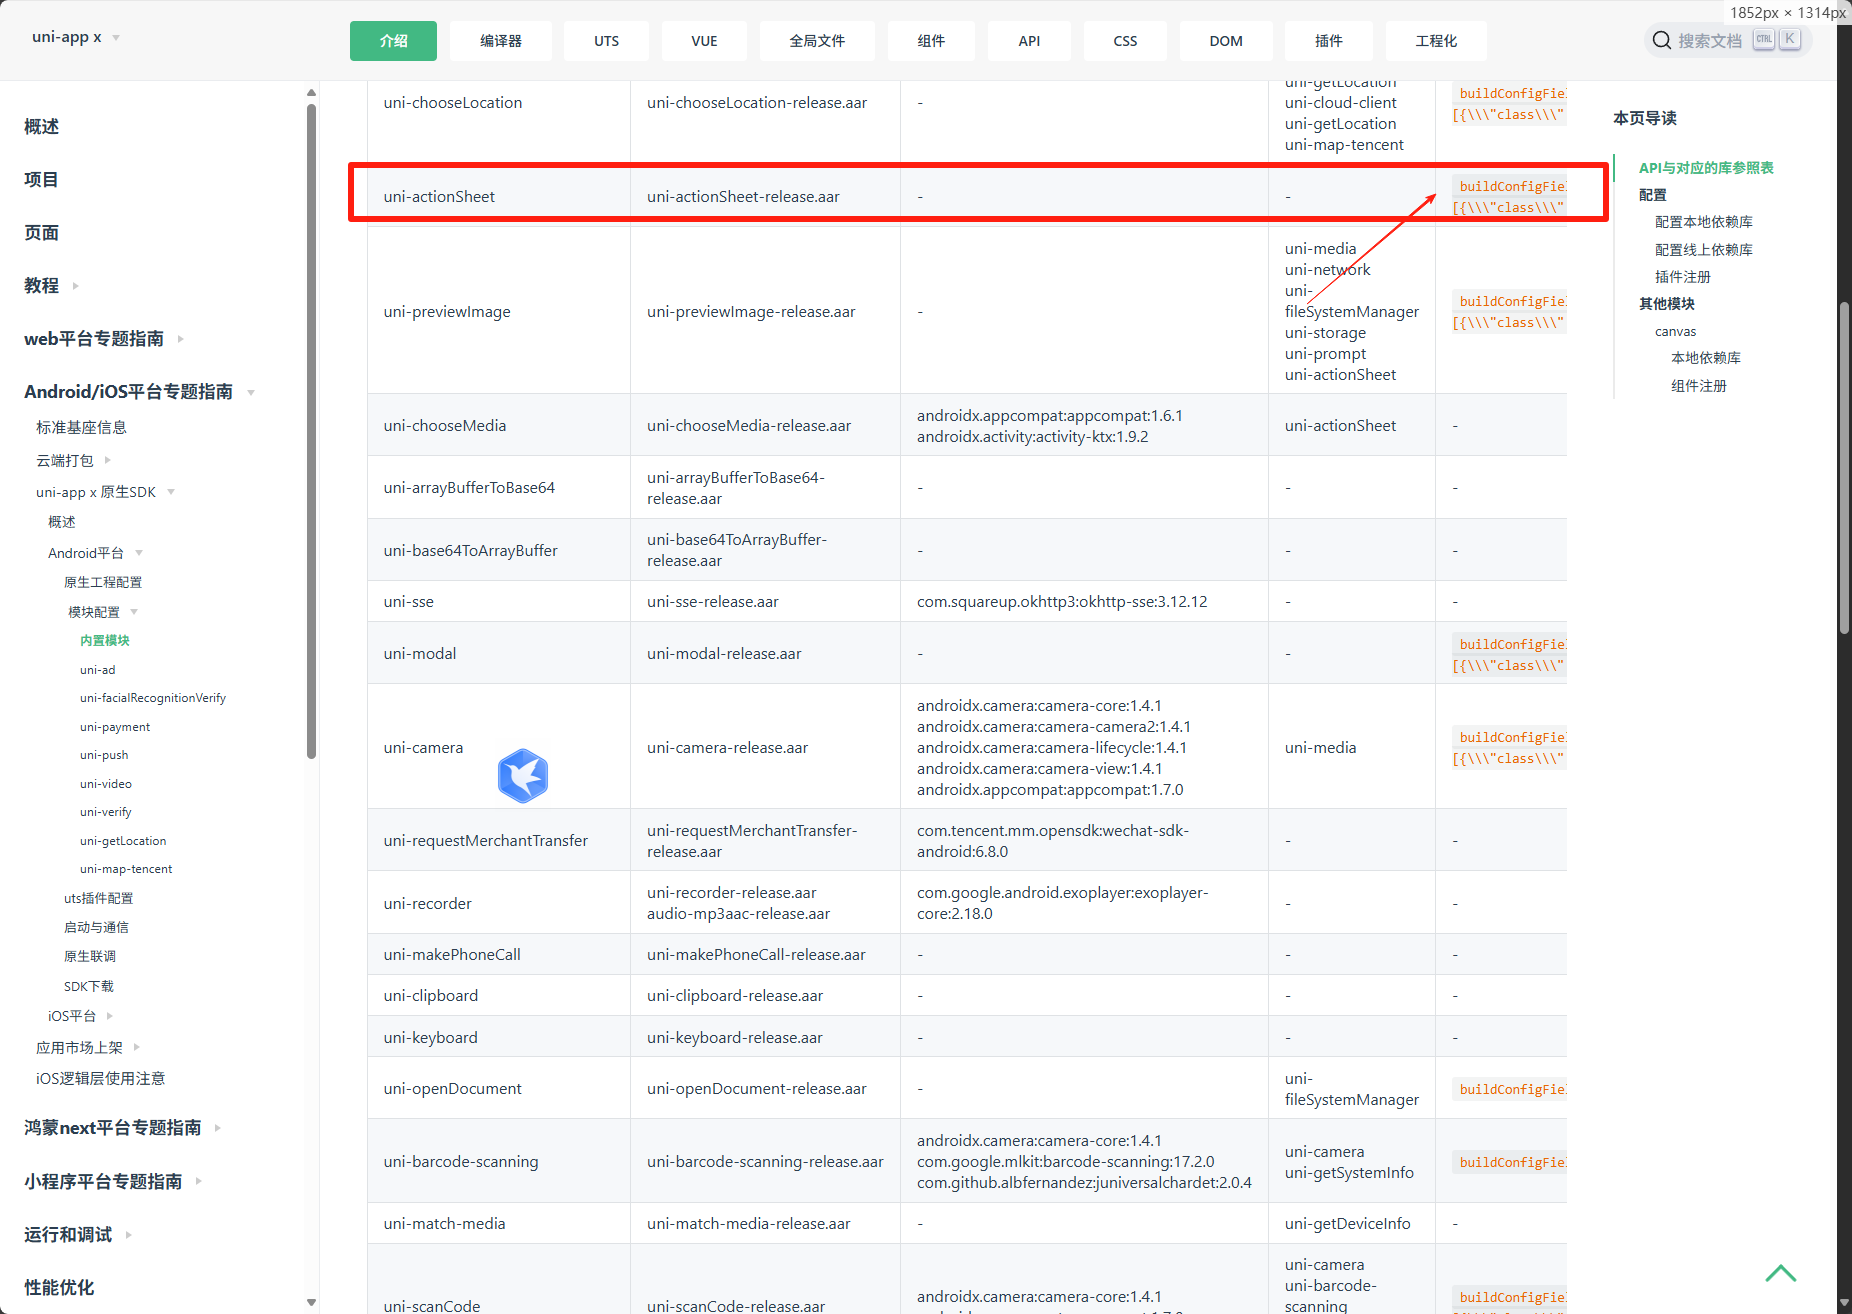Open the DOM tab
The height and width of the screenshot is (1314, 1852).
pyautogui.click(x=1226, y=41)
